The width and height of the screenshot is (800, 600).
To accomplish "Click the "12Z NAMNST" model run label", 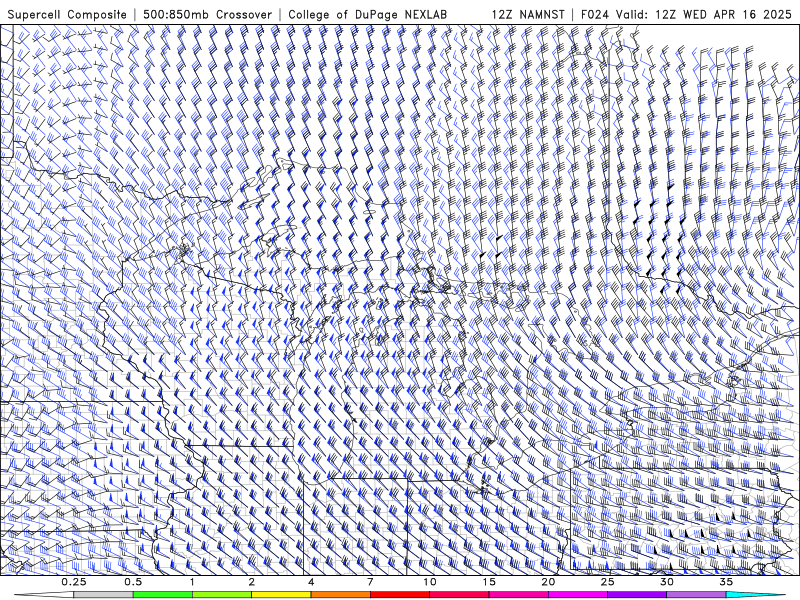I will tap(528, 14).
